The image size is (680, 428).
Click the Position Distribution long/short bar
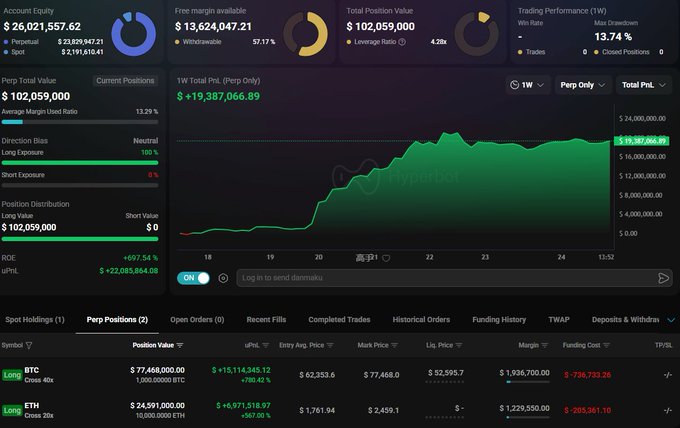tap(80, 239)
